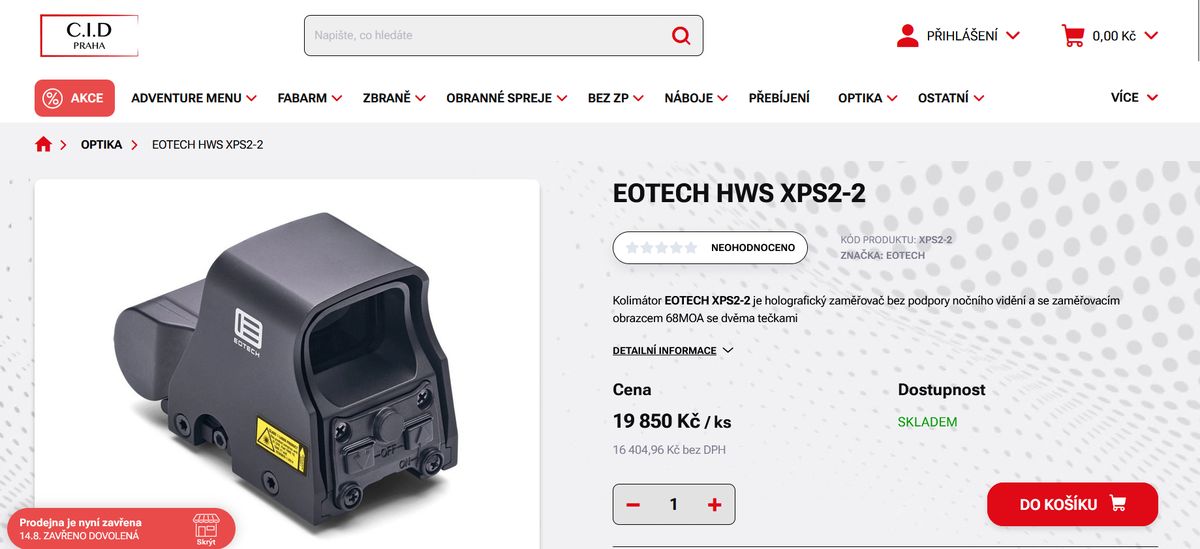Open the Adventure Menu dropdown
Screen dimensions: 1200x549
194,98
